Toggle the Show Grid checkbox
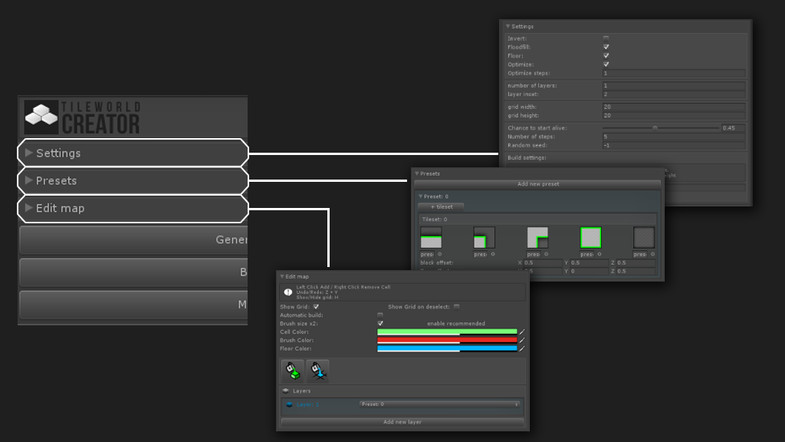 coord(316,306)
